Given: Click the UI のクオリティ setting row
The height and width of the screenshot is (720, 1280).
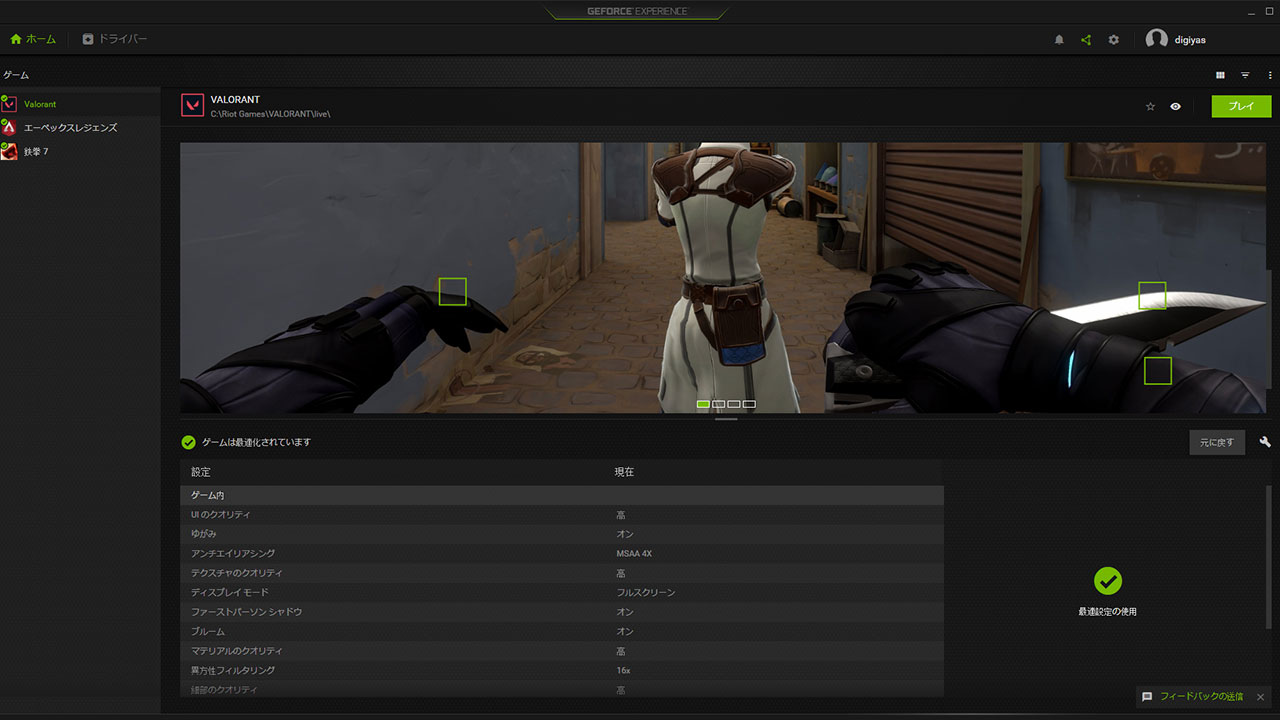Looking at the screenshot, I should click(x=562, y=515).
